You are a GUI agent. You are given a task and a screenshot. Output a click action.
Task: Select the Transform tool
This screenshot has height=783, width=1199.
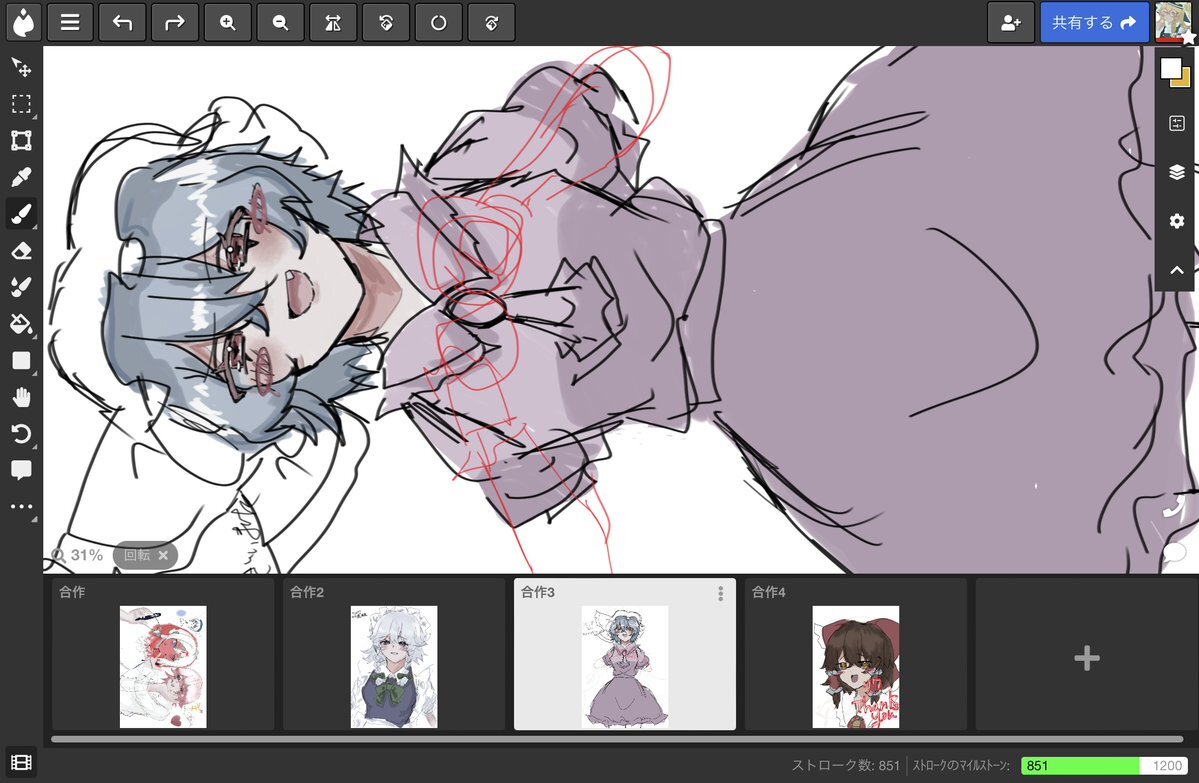tap(21, 141)
